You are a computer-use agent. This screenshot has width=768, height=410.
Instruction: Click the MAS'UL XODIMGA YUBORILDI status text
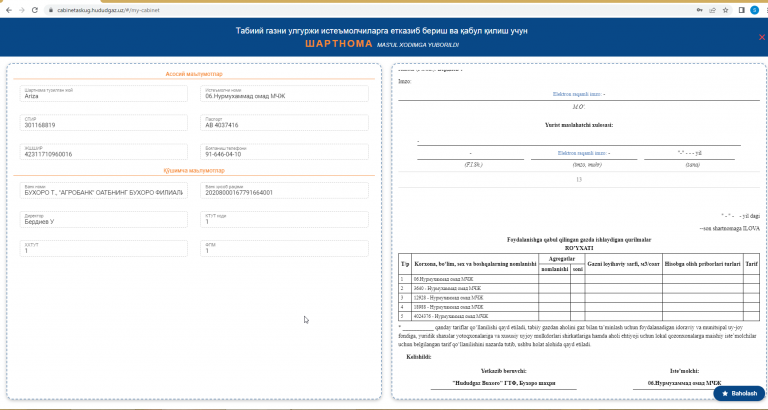click(x=418, y=45)
